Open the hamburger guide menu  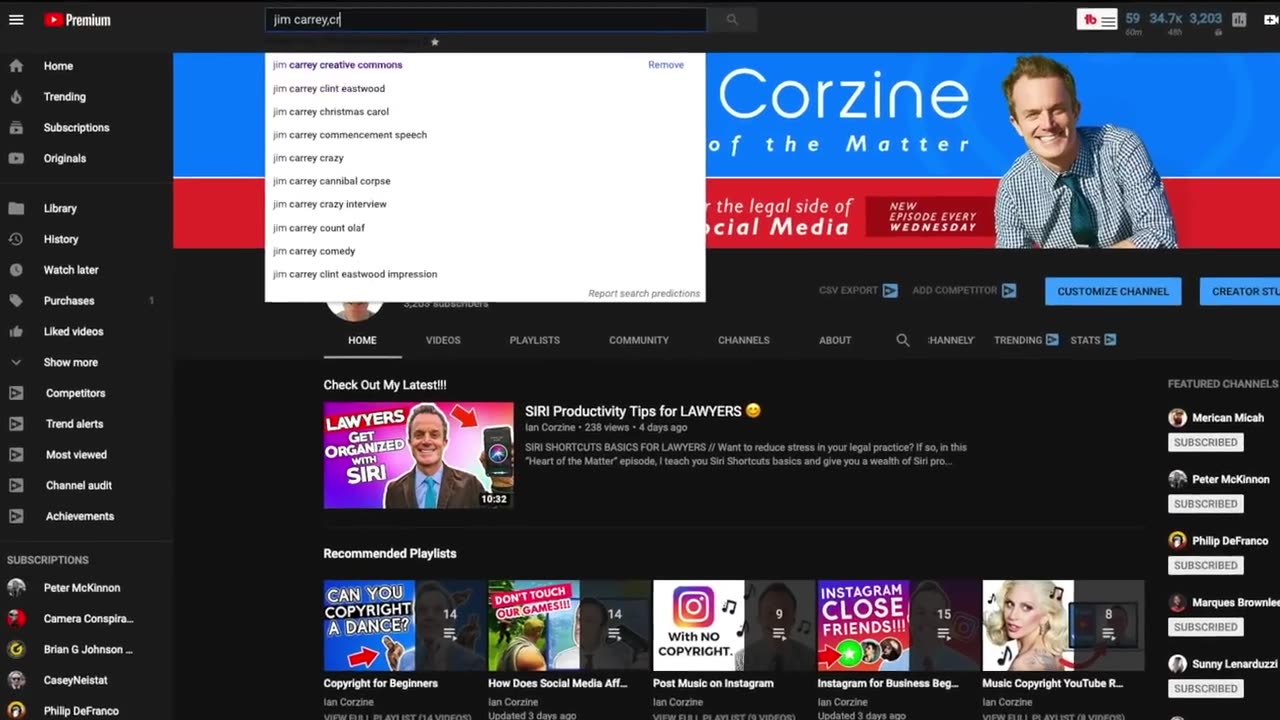[16, 20]
